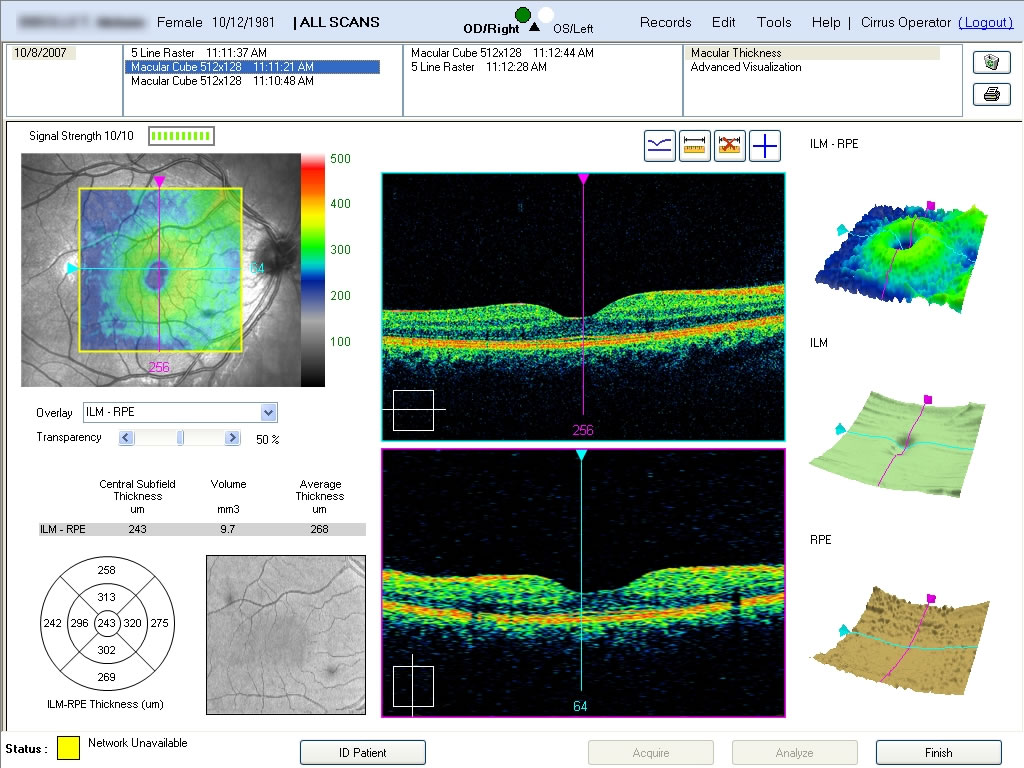The width and height of the screenshot is (1024, 768).
Task: Click the blue crosshair center icon
Action: pyautogui.click(x=765, y=147)
